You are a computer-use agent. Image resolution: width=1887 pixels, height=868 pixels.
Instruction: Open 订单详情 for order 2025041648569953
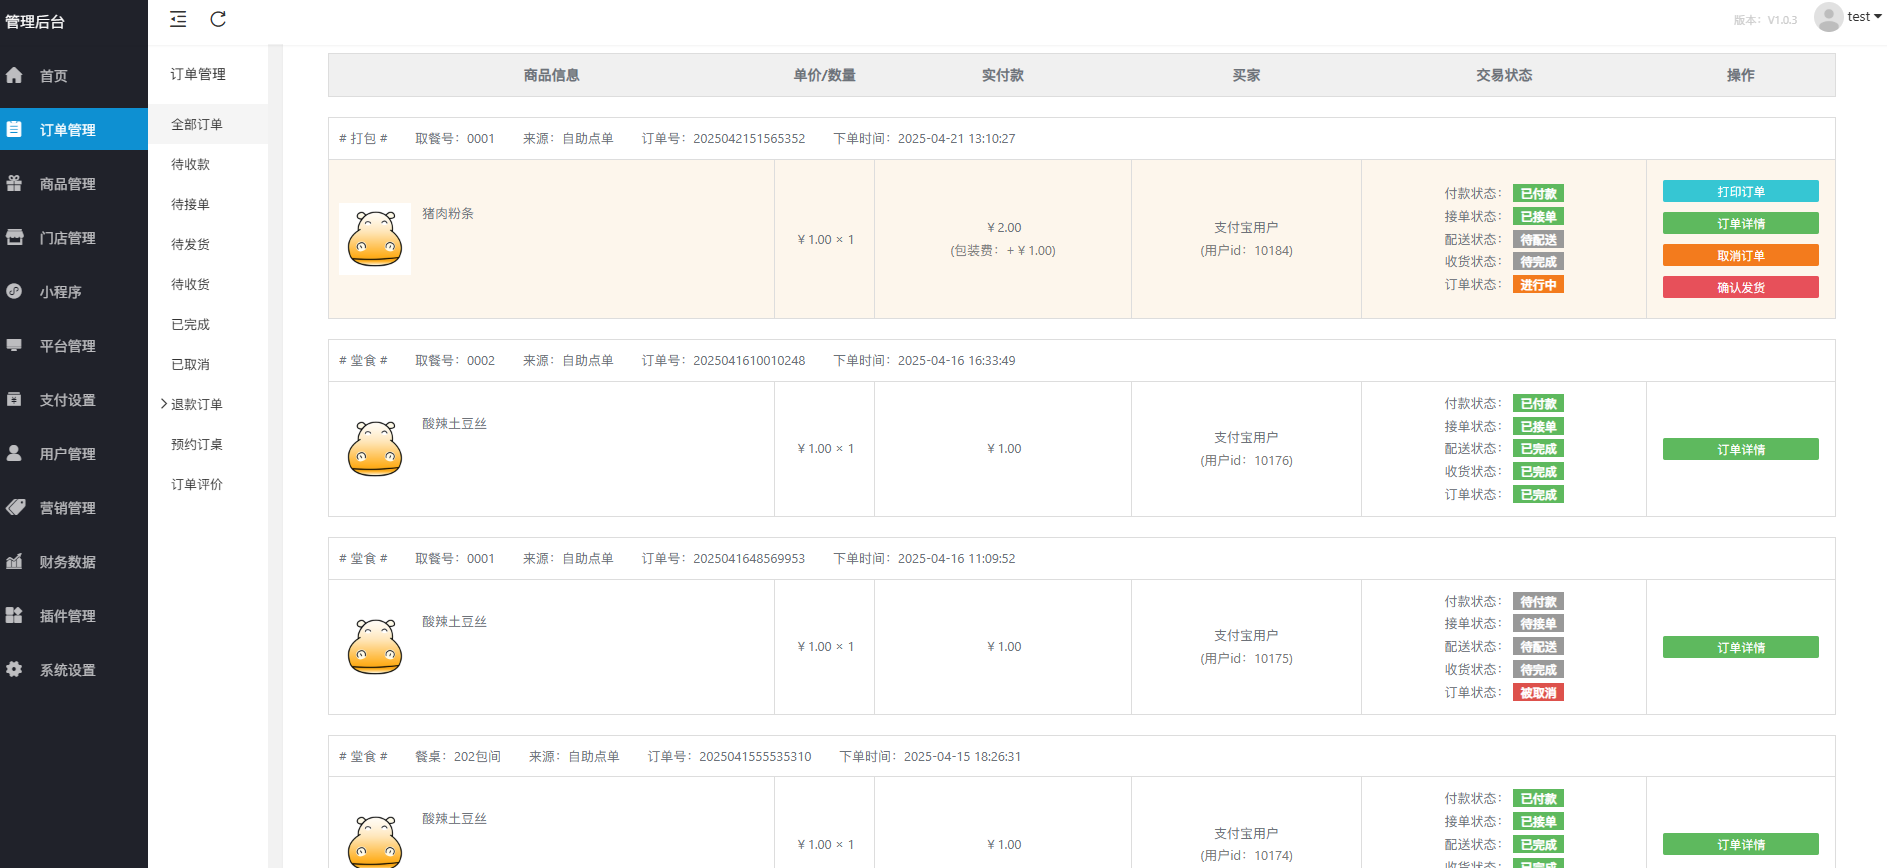pyautogui.click(x=1740, y=647)
